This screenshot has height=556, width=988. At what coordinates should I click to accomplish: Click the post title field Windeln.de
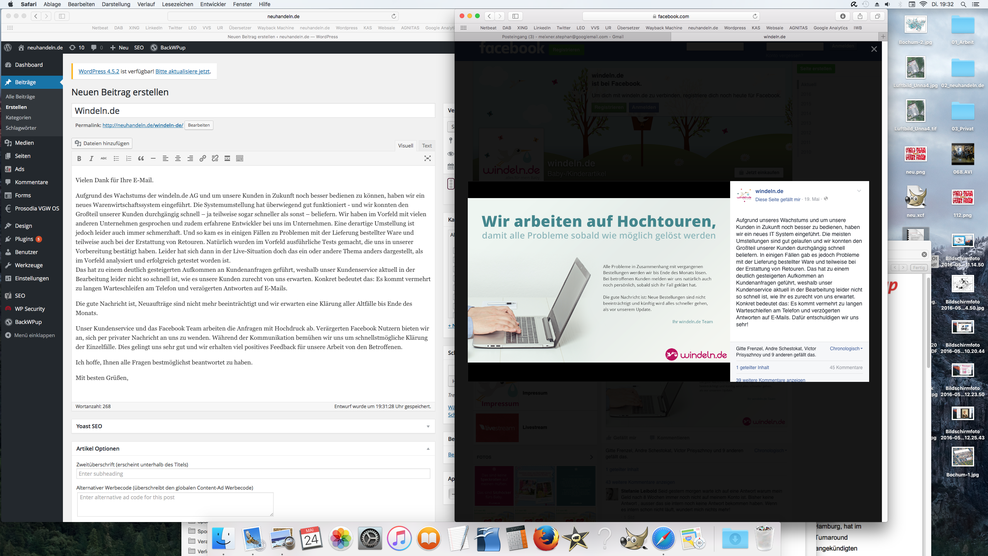tap(253, 110)
